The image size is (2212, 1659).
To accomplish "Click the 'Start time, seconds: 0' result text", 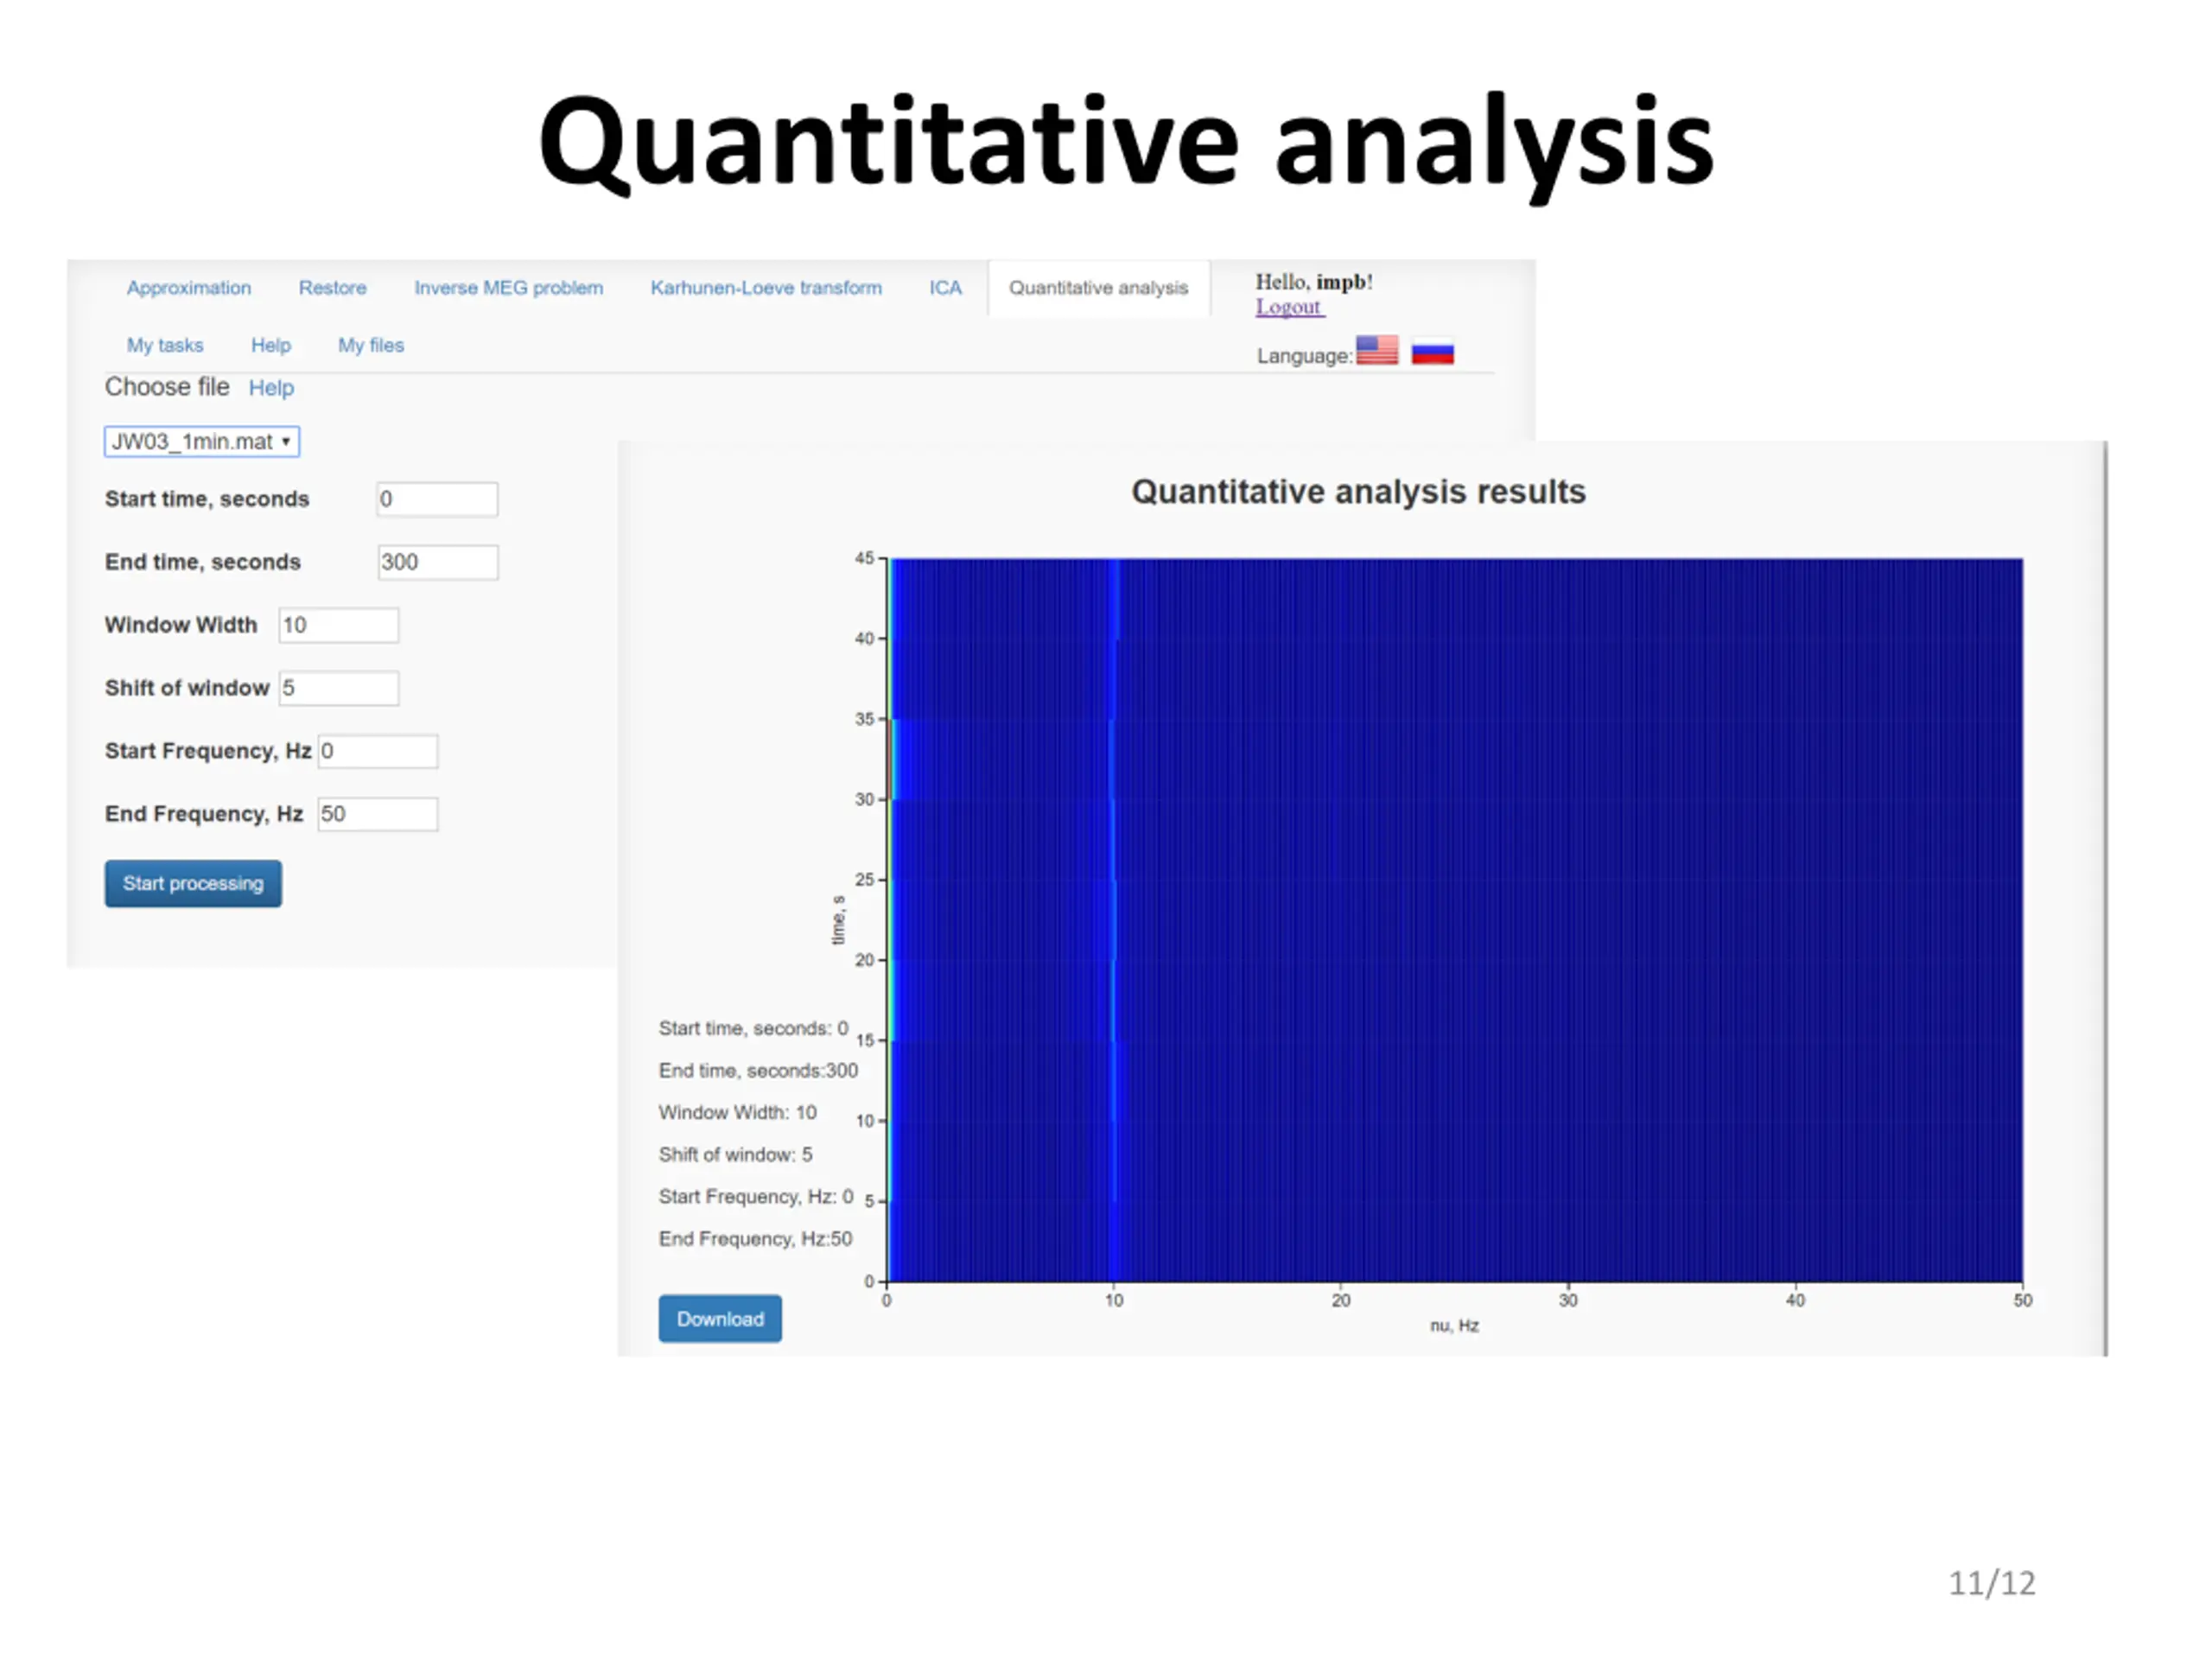I will [753, 1028].
